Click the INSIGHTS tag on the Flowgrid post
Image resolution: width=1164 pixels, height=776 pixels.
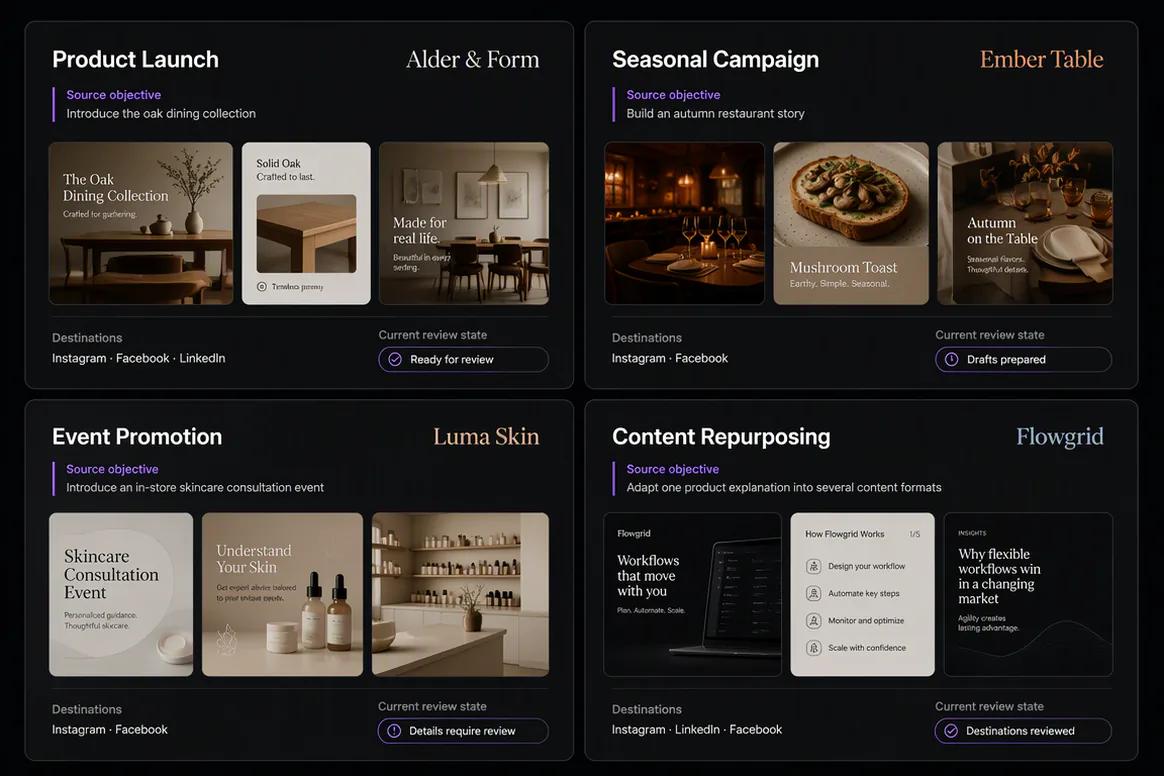[972, 533]
